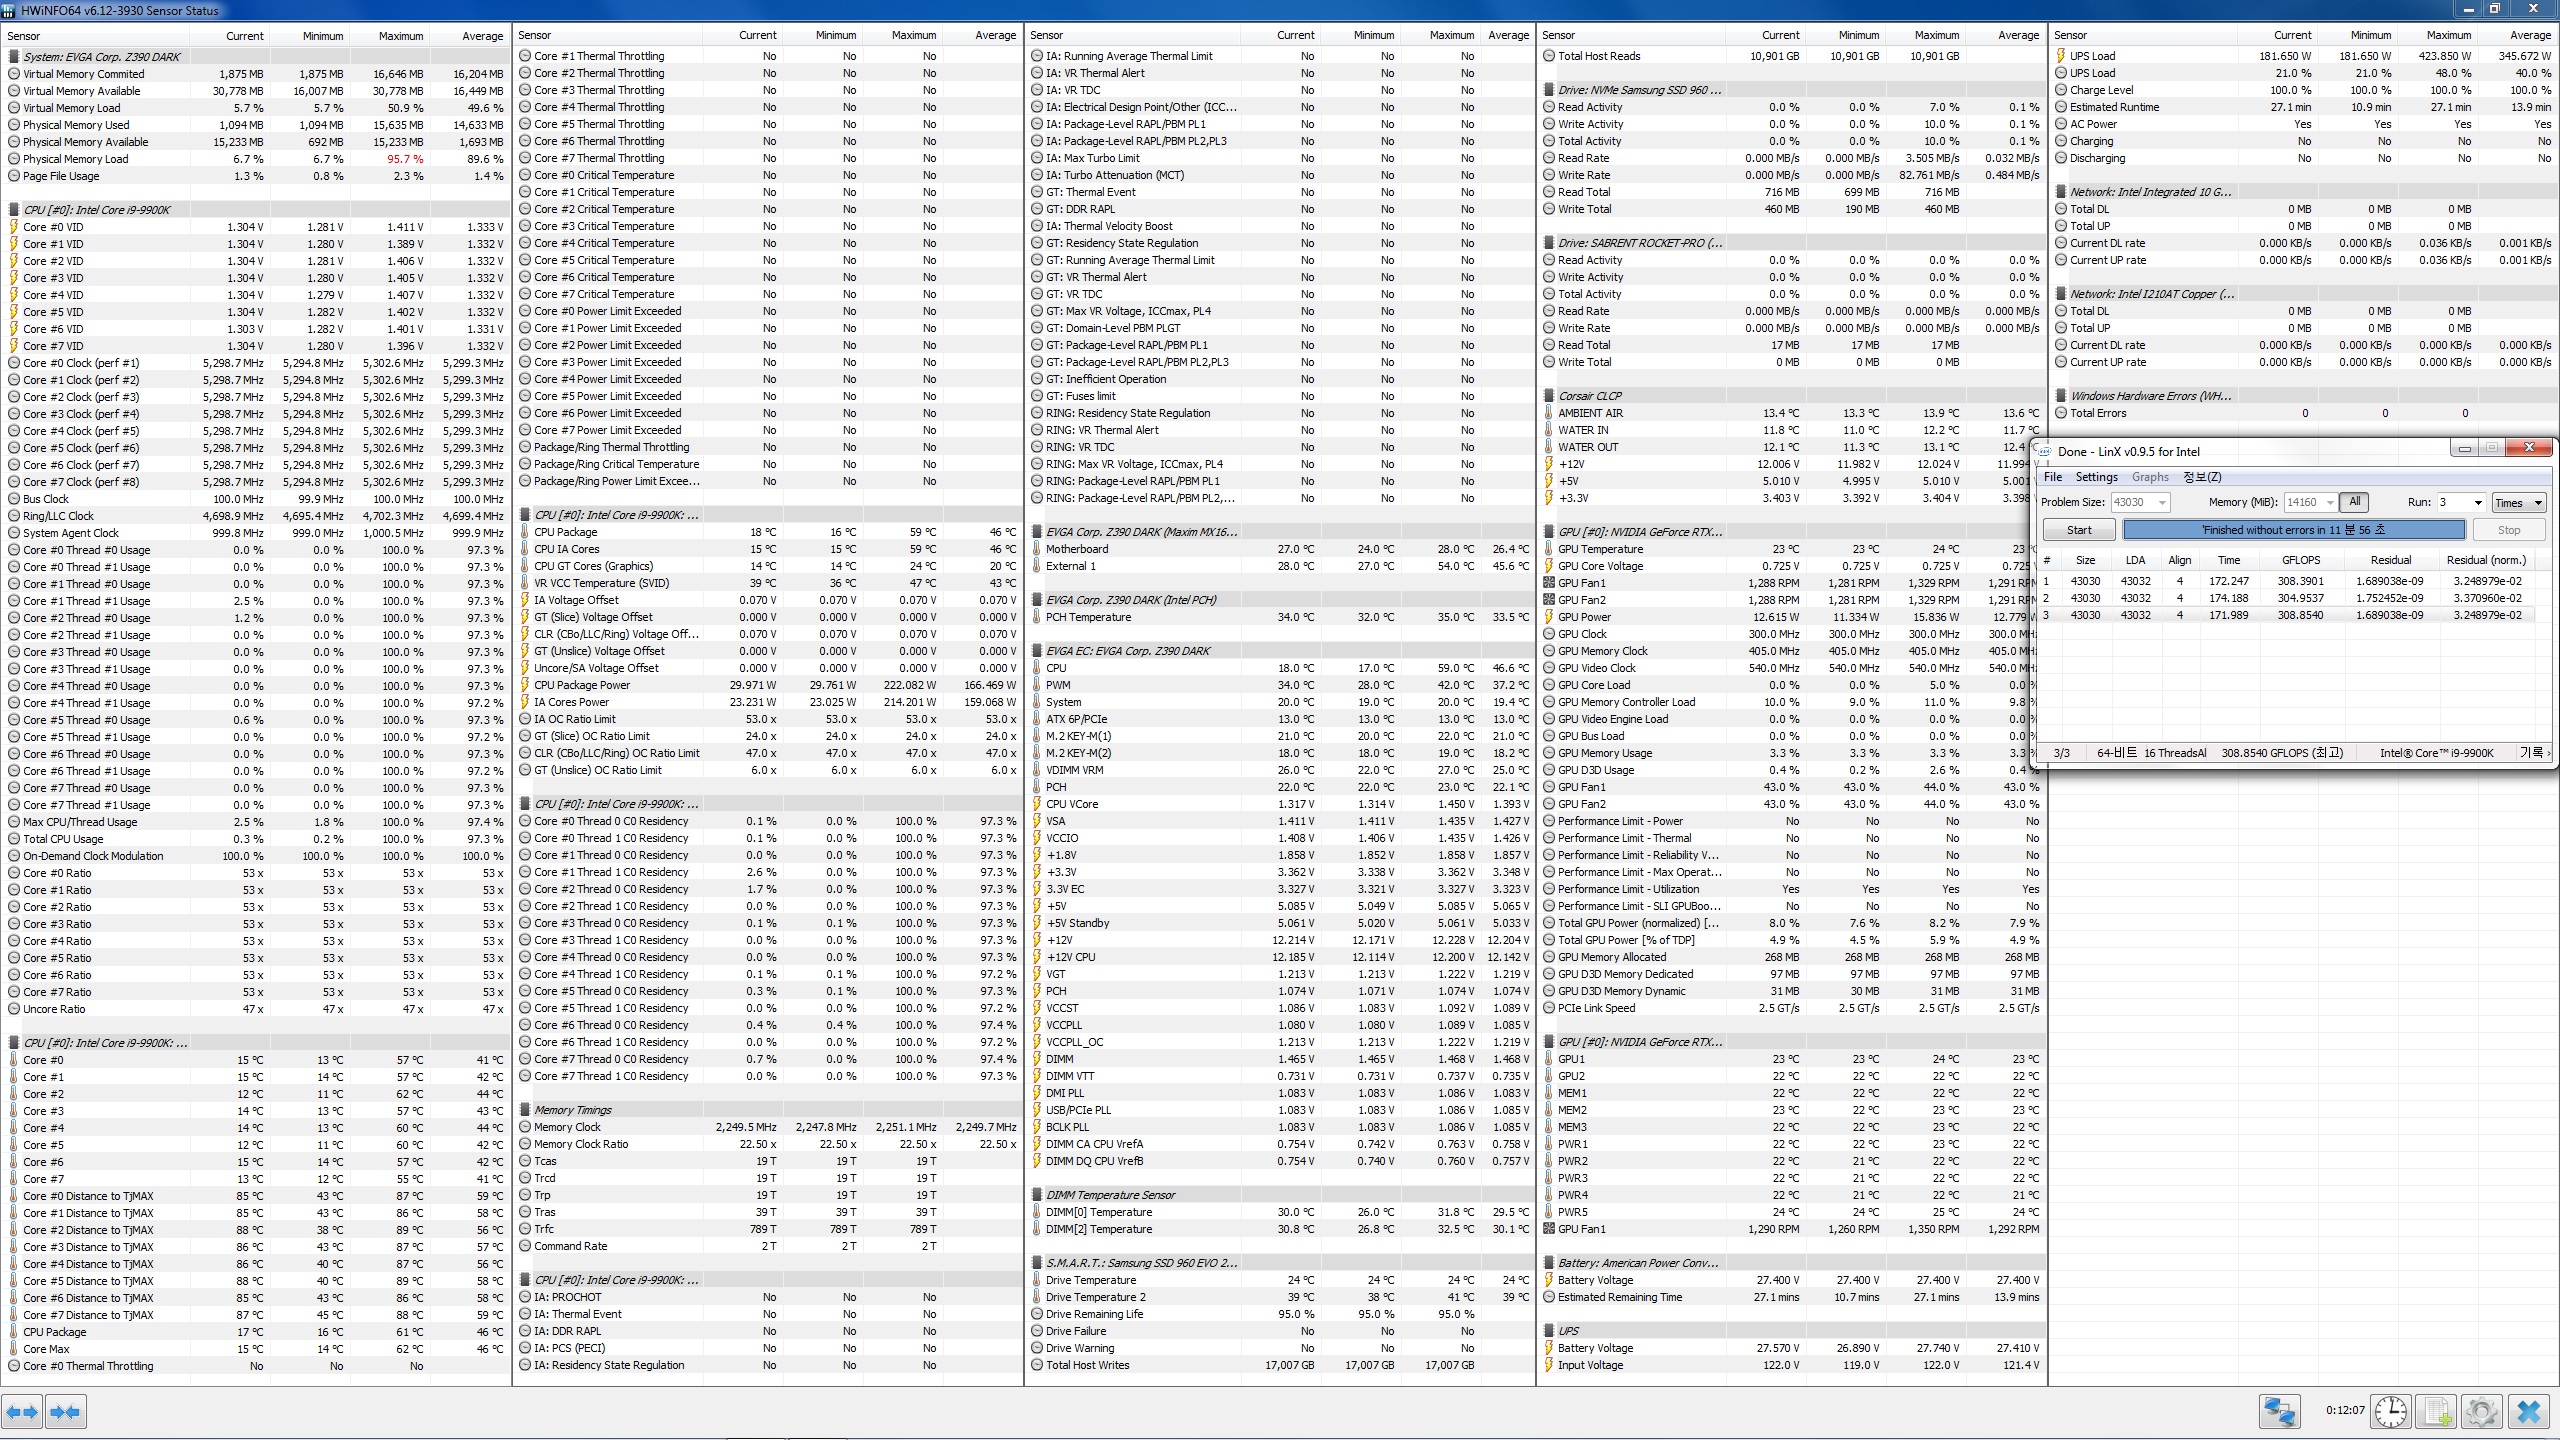2560x1440 pixels.
Task: Select the Package/Ring Thermal Throttling row
Action: pos(768,447)
